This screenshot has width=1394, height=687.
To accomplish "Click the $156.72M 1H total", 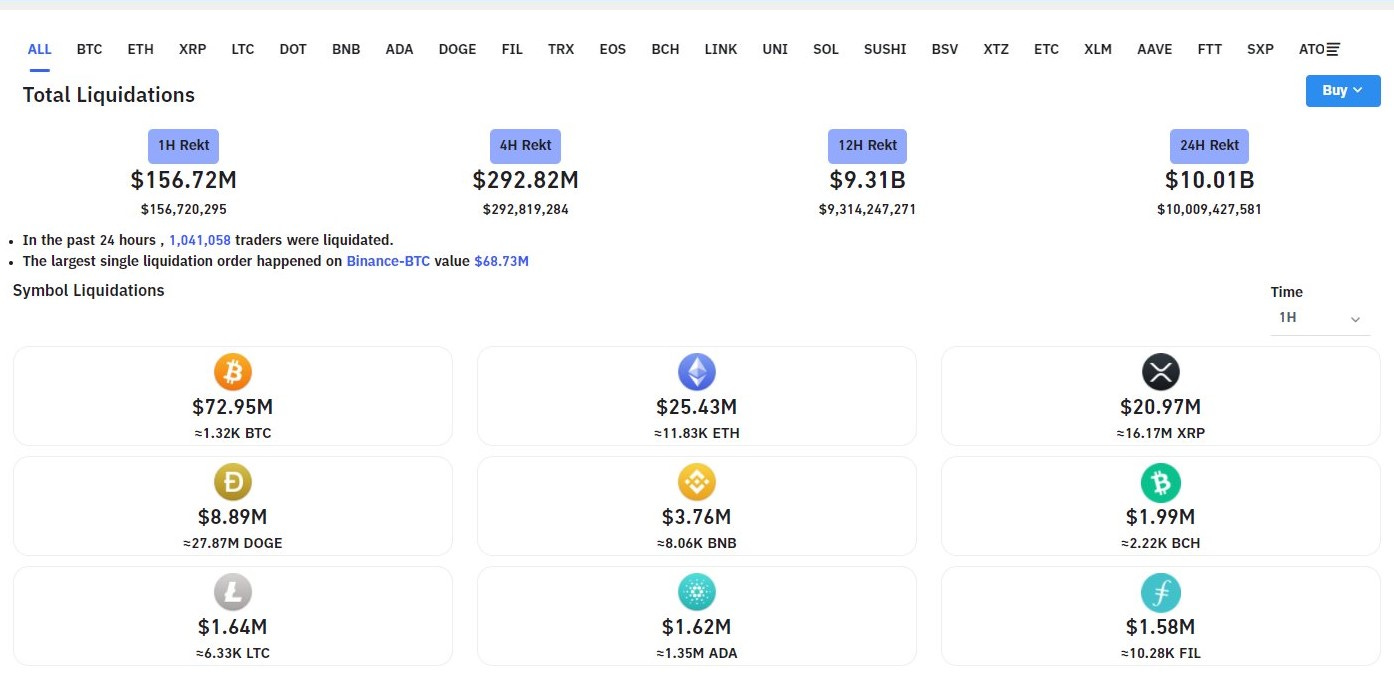I will click(x=184, y=180).
